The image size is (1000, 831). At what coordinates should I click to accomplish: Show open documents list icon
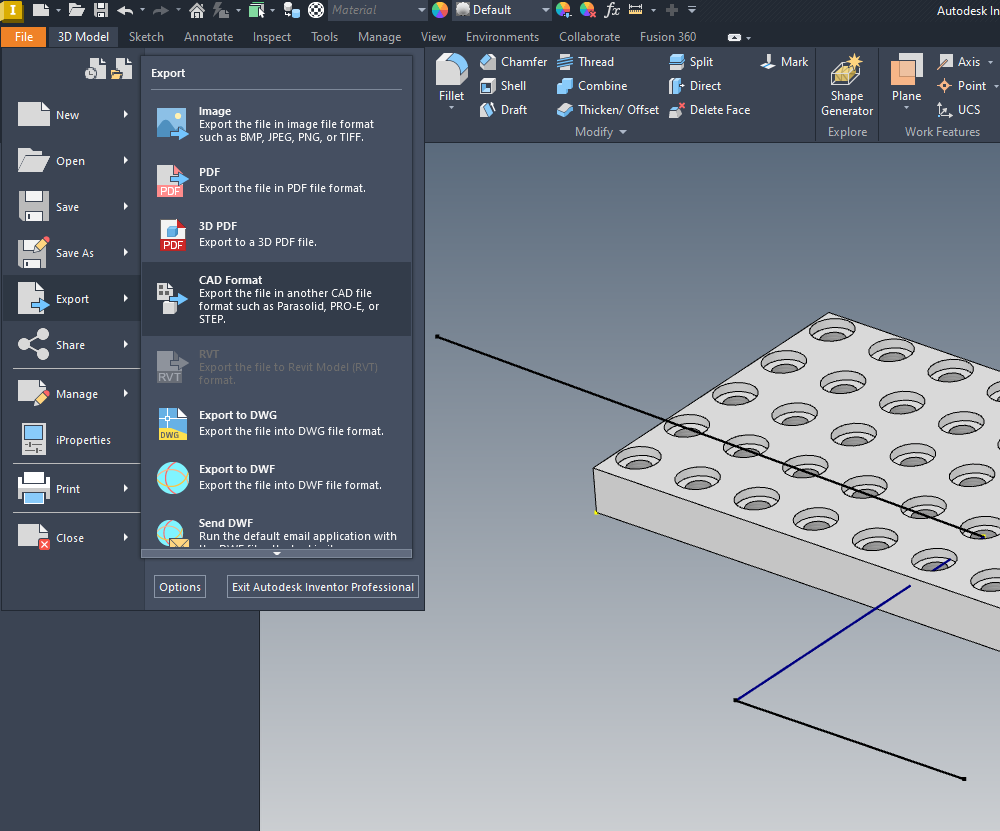point(121,69)
